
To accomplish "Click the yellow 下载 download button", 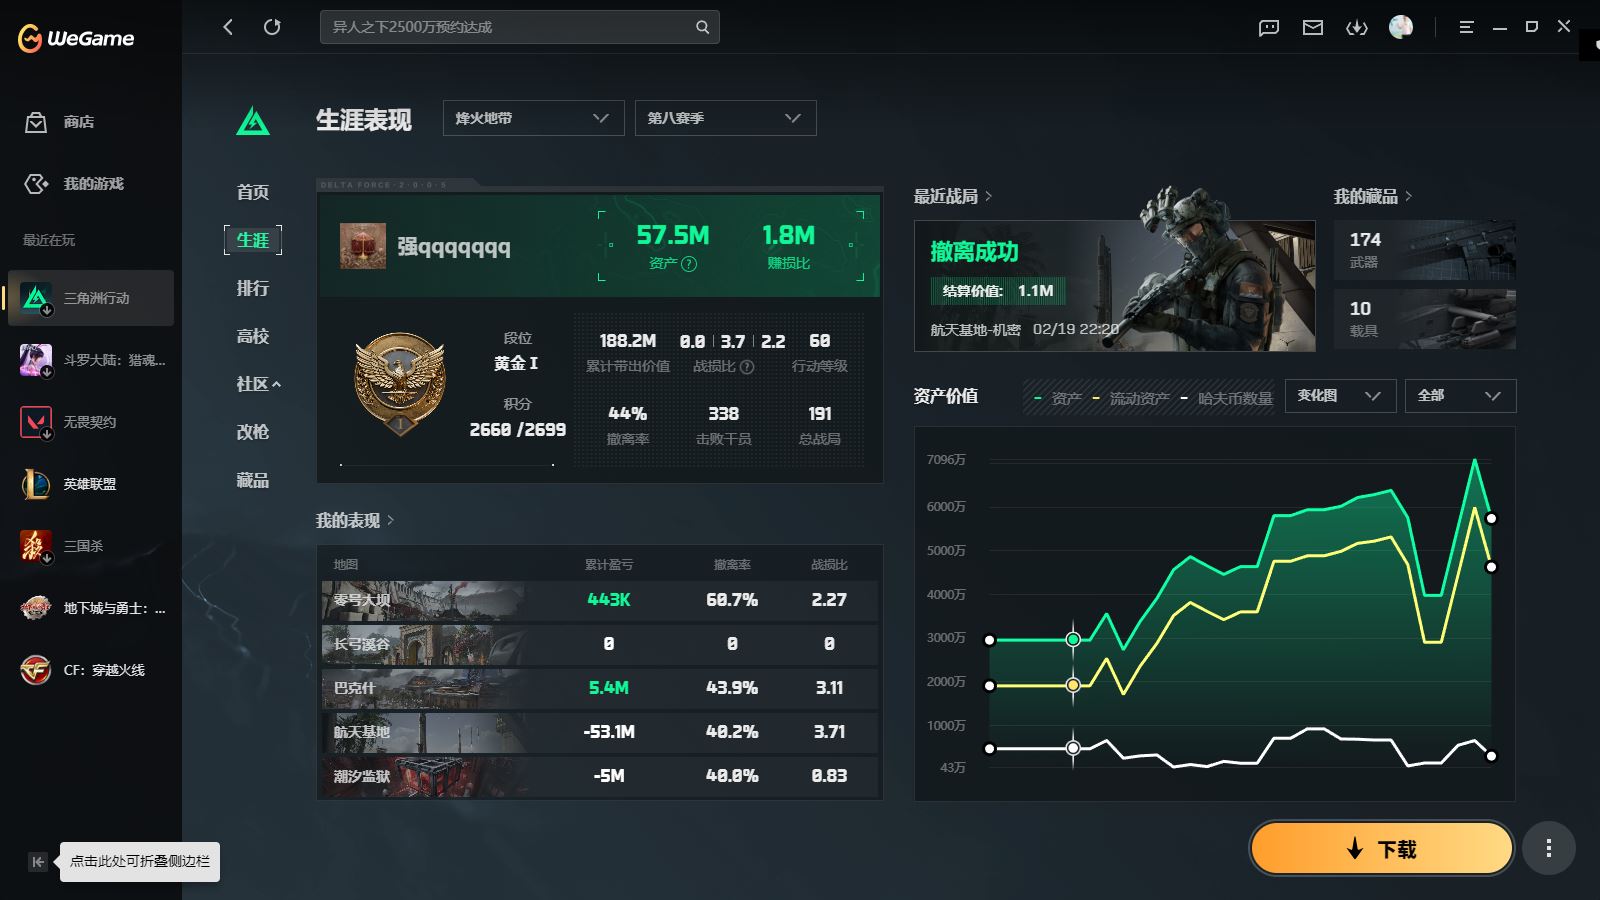I will click(1381, 847).
